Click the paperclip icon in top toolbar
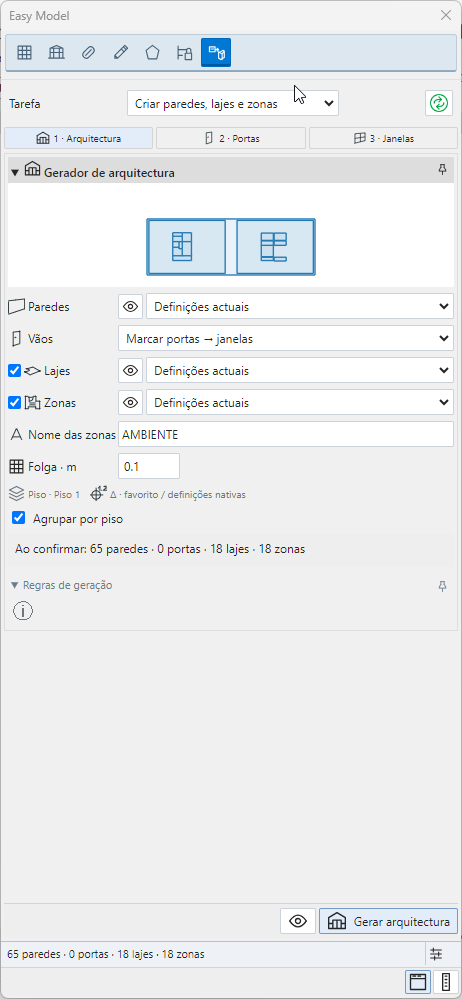This screenshot has height=999, width=462. pyautogui.click(x=88, y=53)
